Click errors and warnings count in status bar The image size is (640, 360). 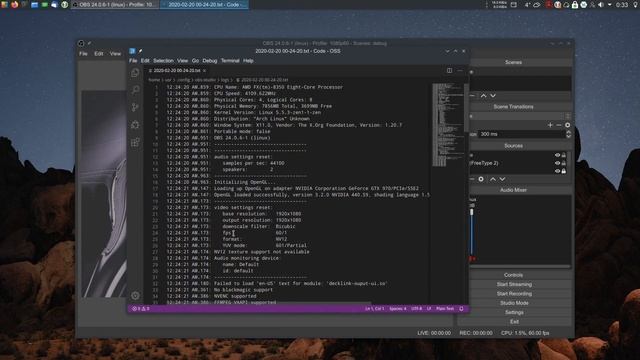[x=141, y=309]
